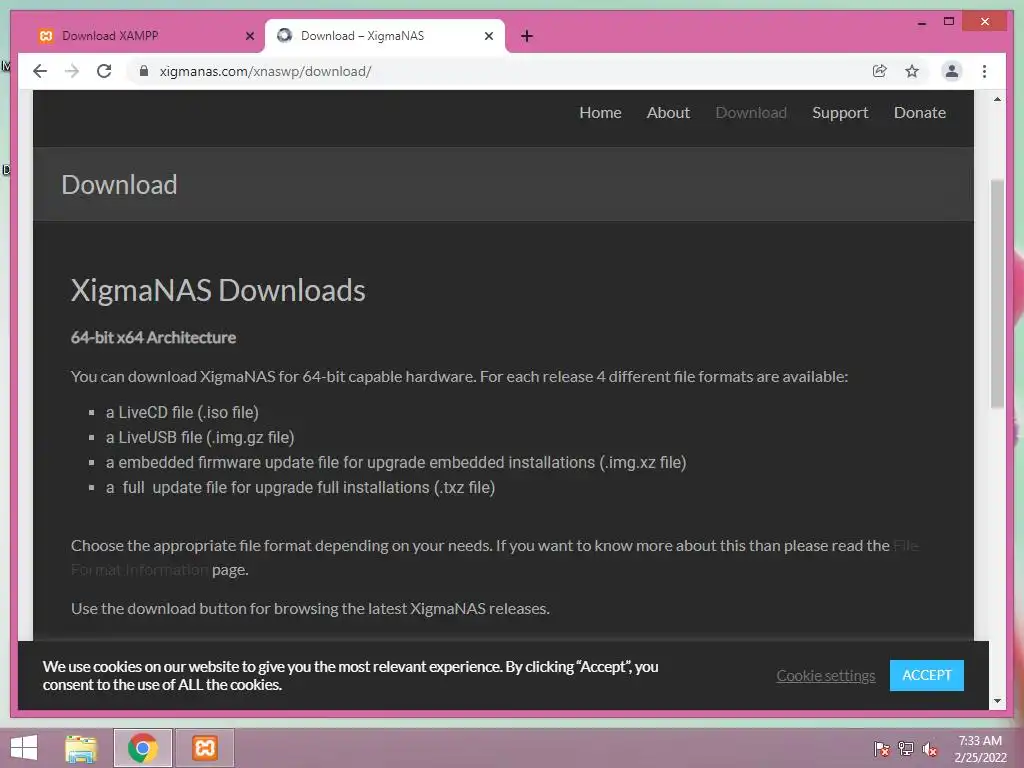This screenshot has width=1024, height=768.
Task: Minimize the Chrome window
Action: tap(921, 22)
